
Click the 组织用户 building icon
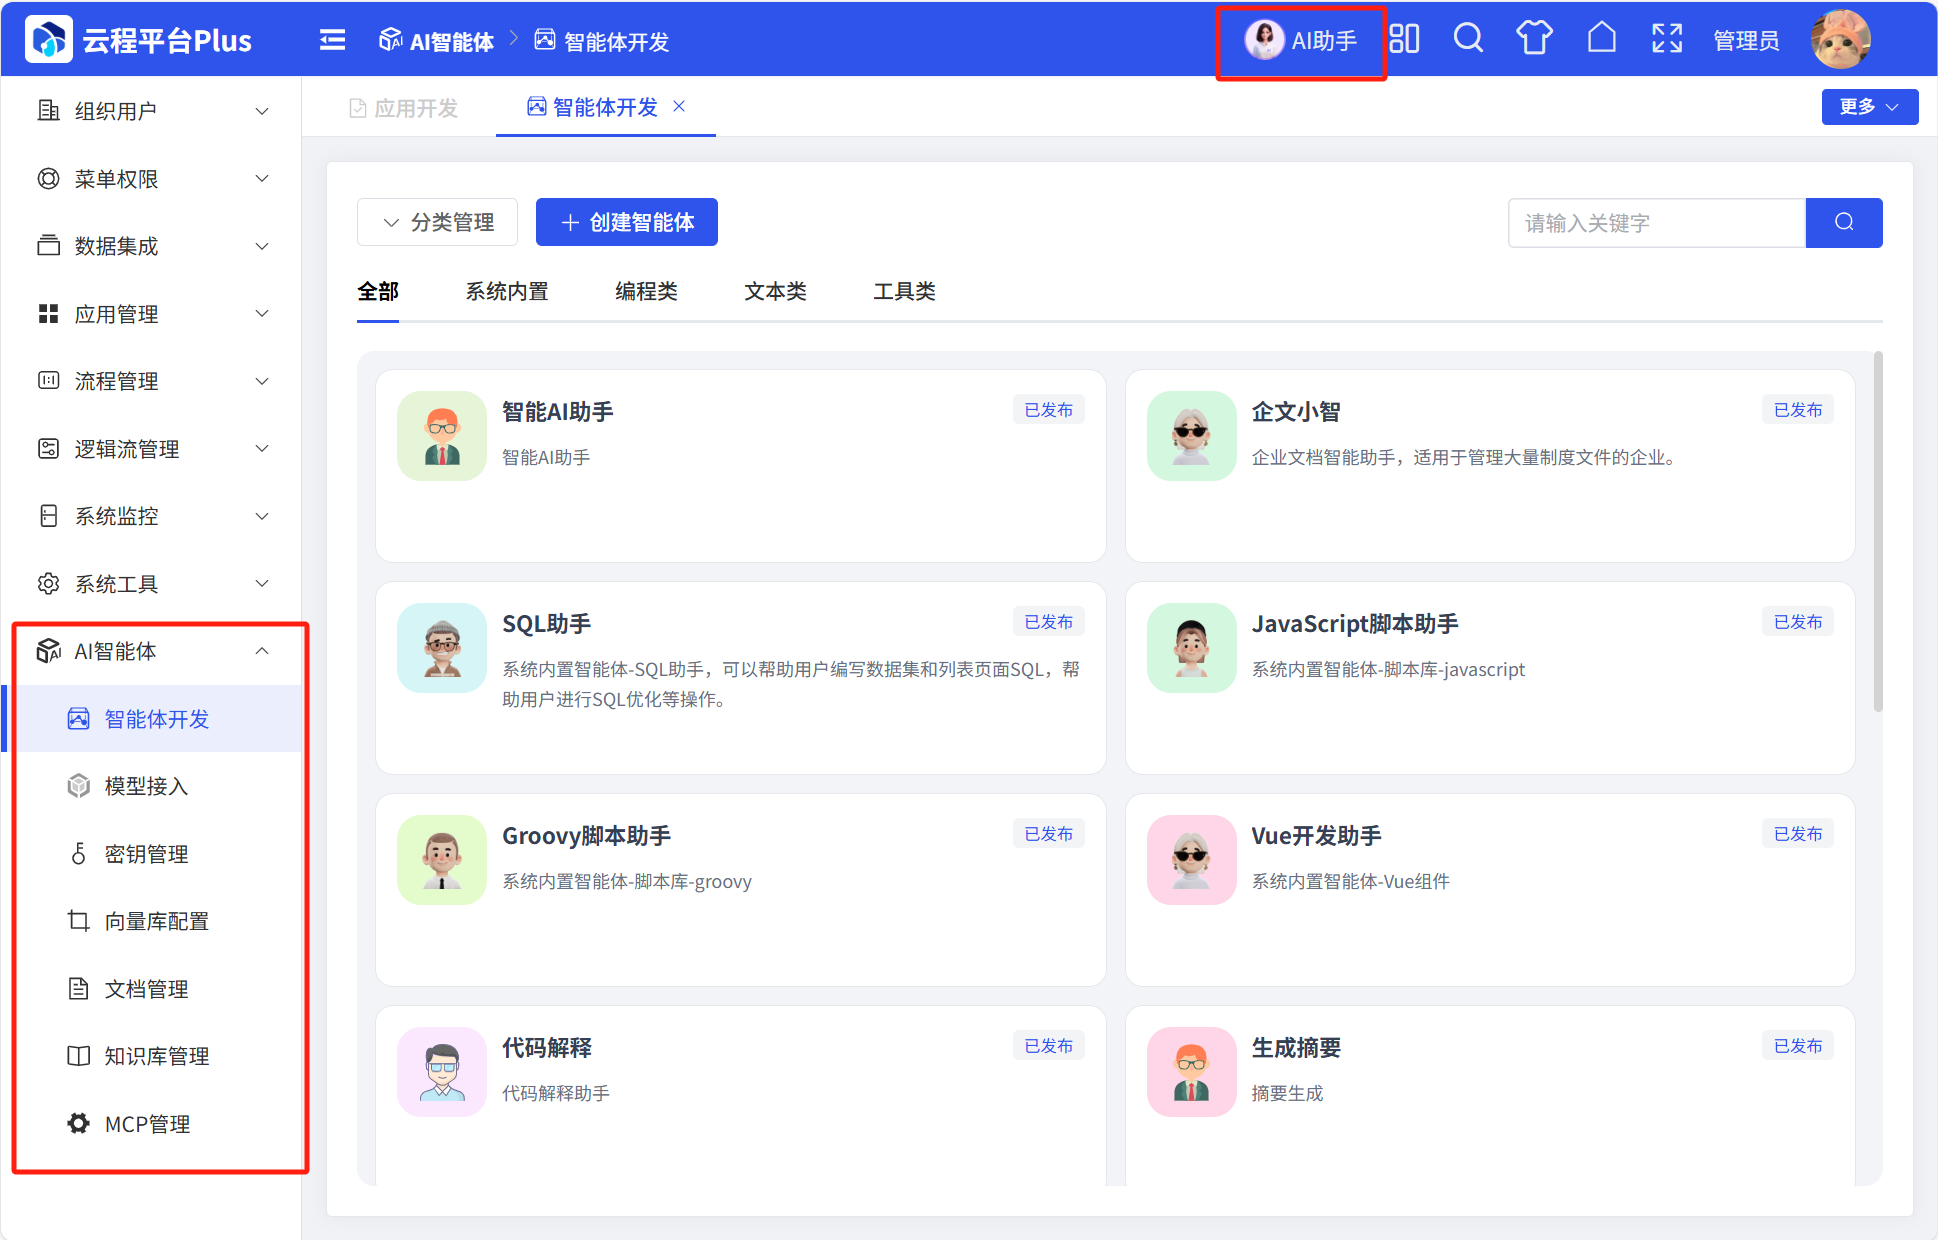coord(48,110)
